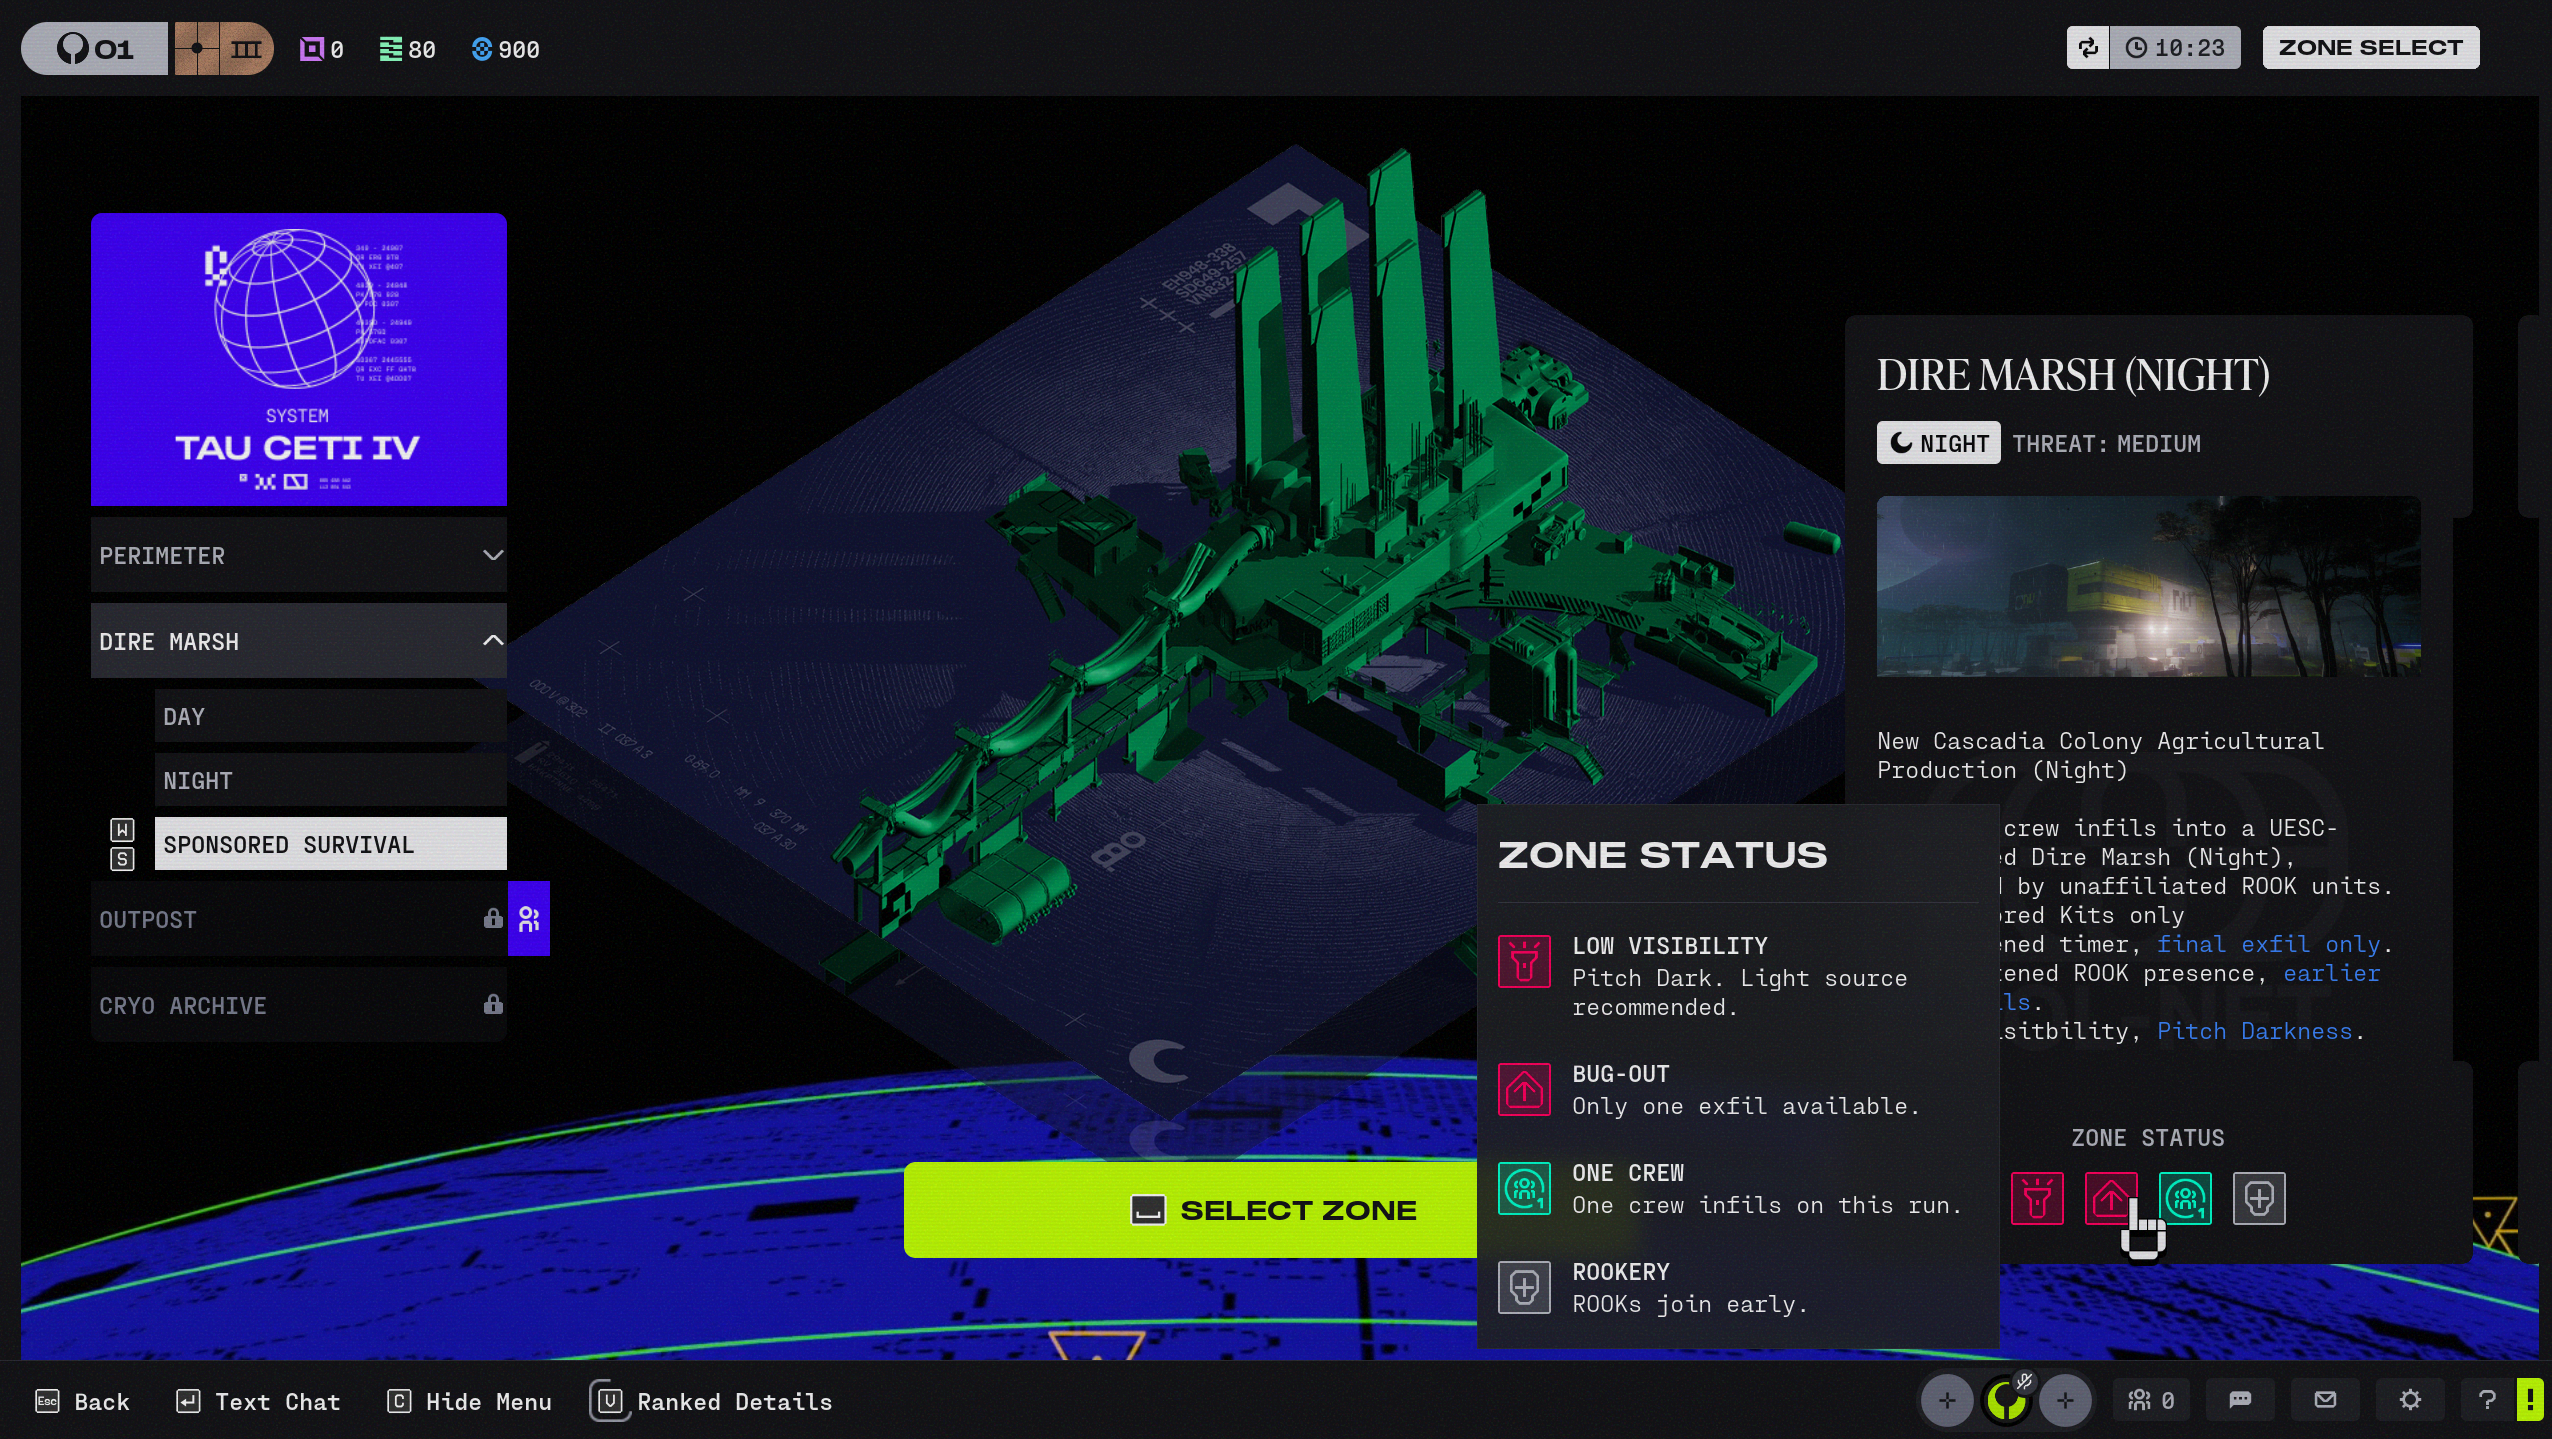Viewport: 2552px width, 1439px height.
Task: Click the purple crew icon beside Outpost
Action: click(529, 919)
